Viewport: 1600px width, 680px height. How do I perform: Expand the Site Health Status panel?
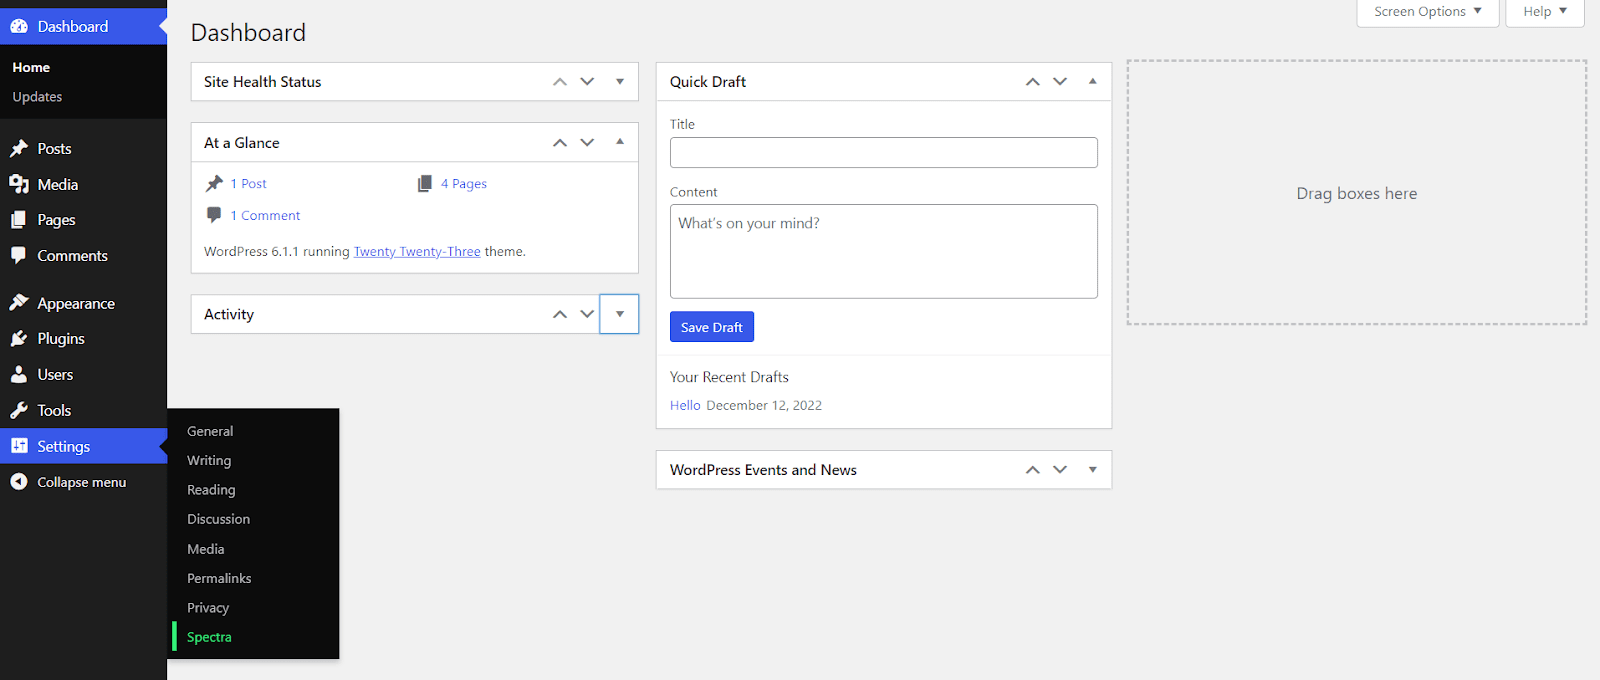point(620,82)
